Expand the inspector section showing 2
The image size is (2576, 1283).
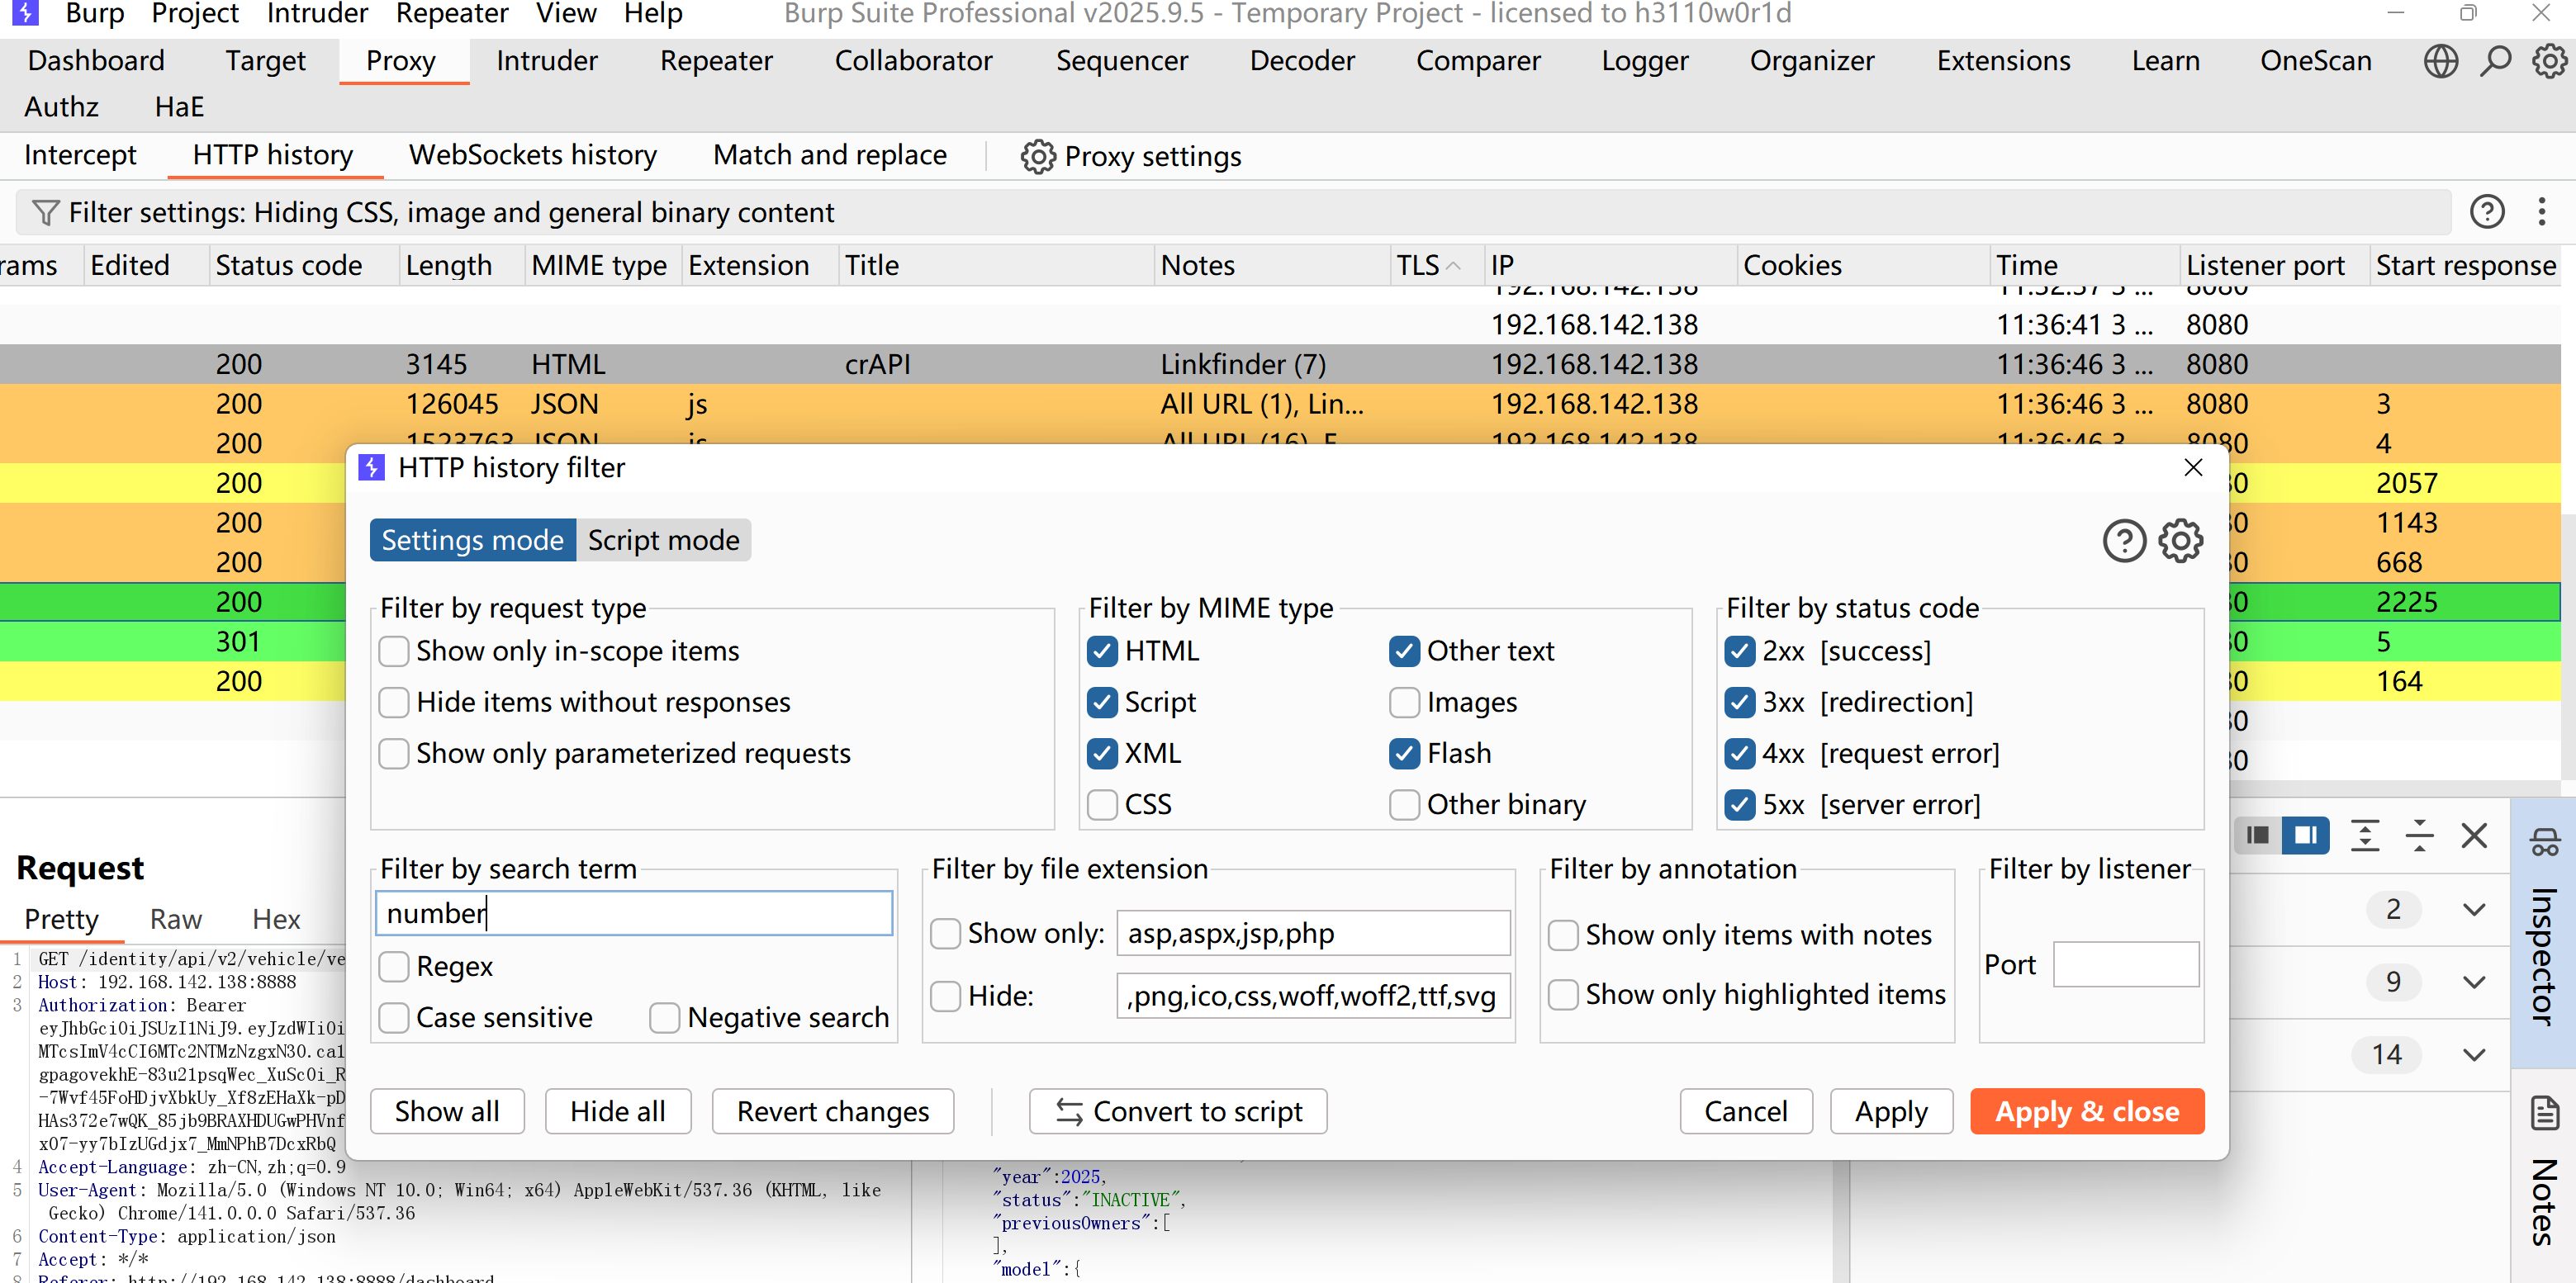pyautogui.click(x=2473, y=910)
